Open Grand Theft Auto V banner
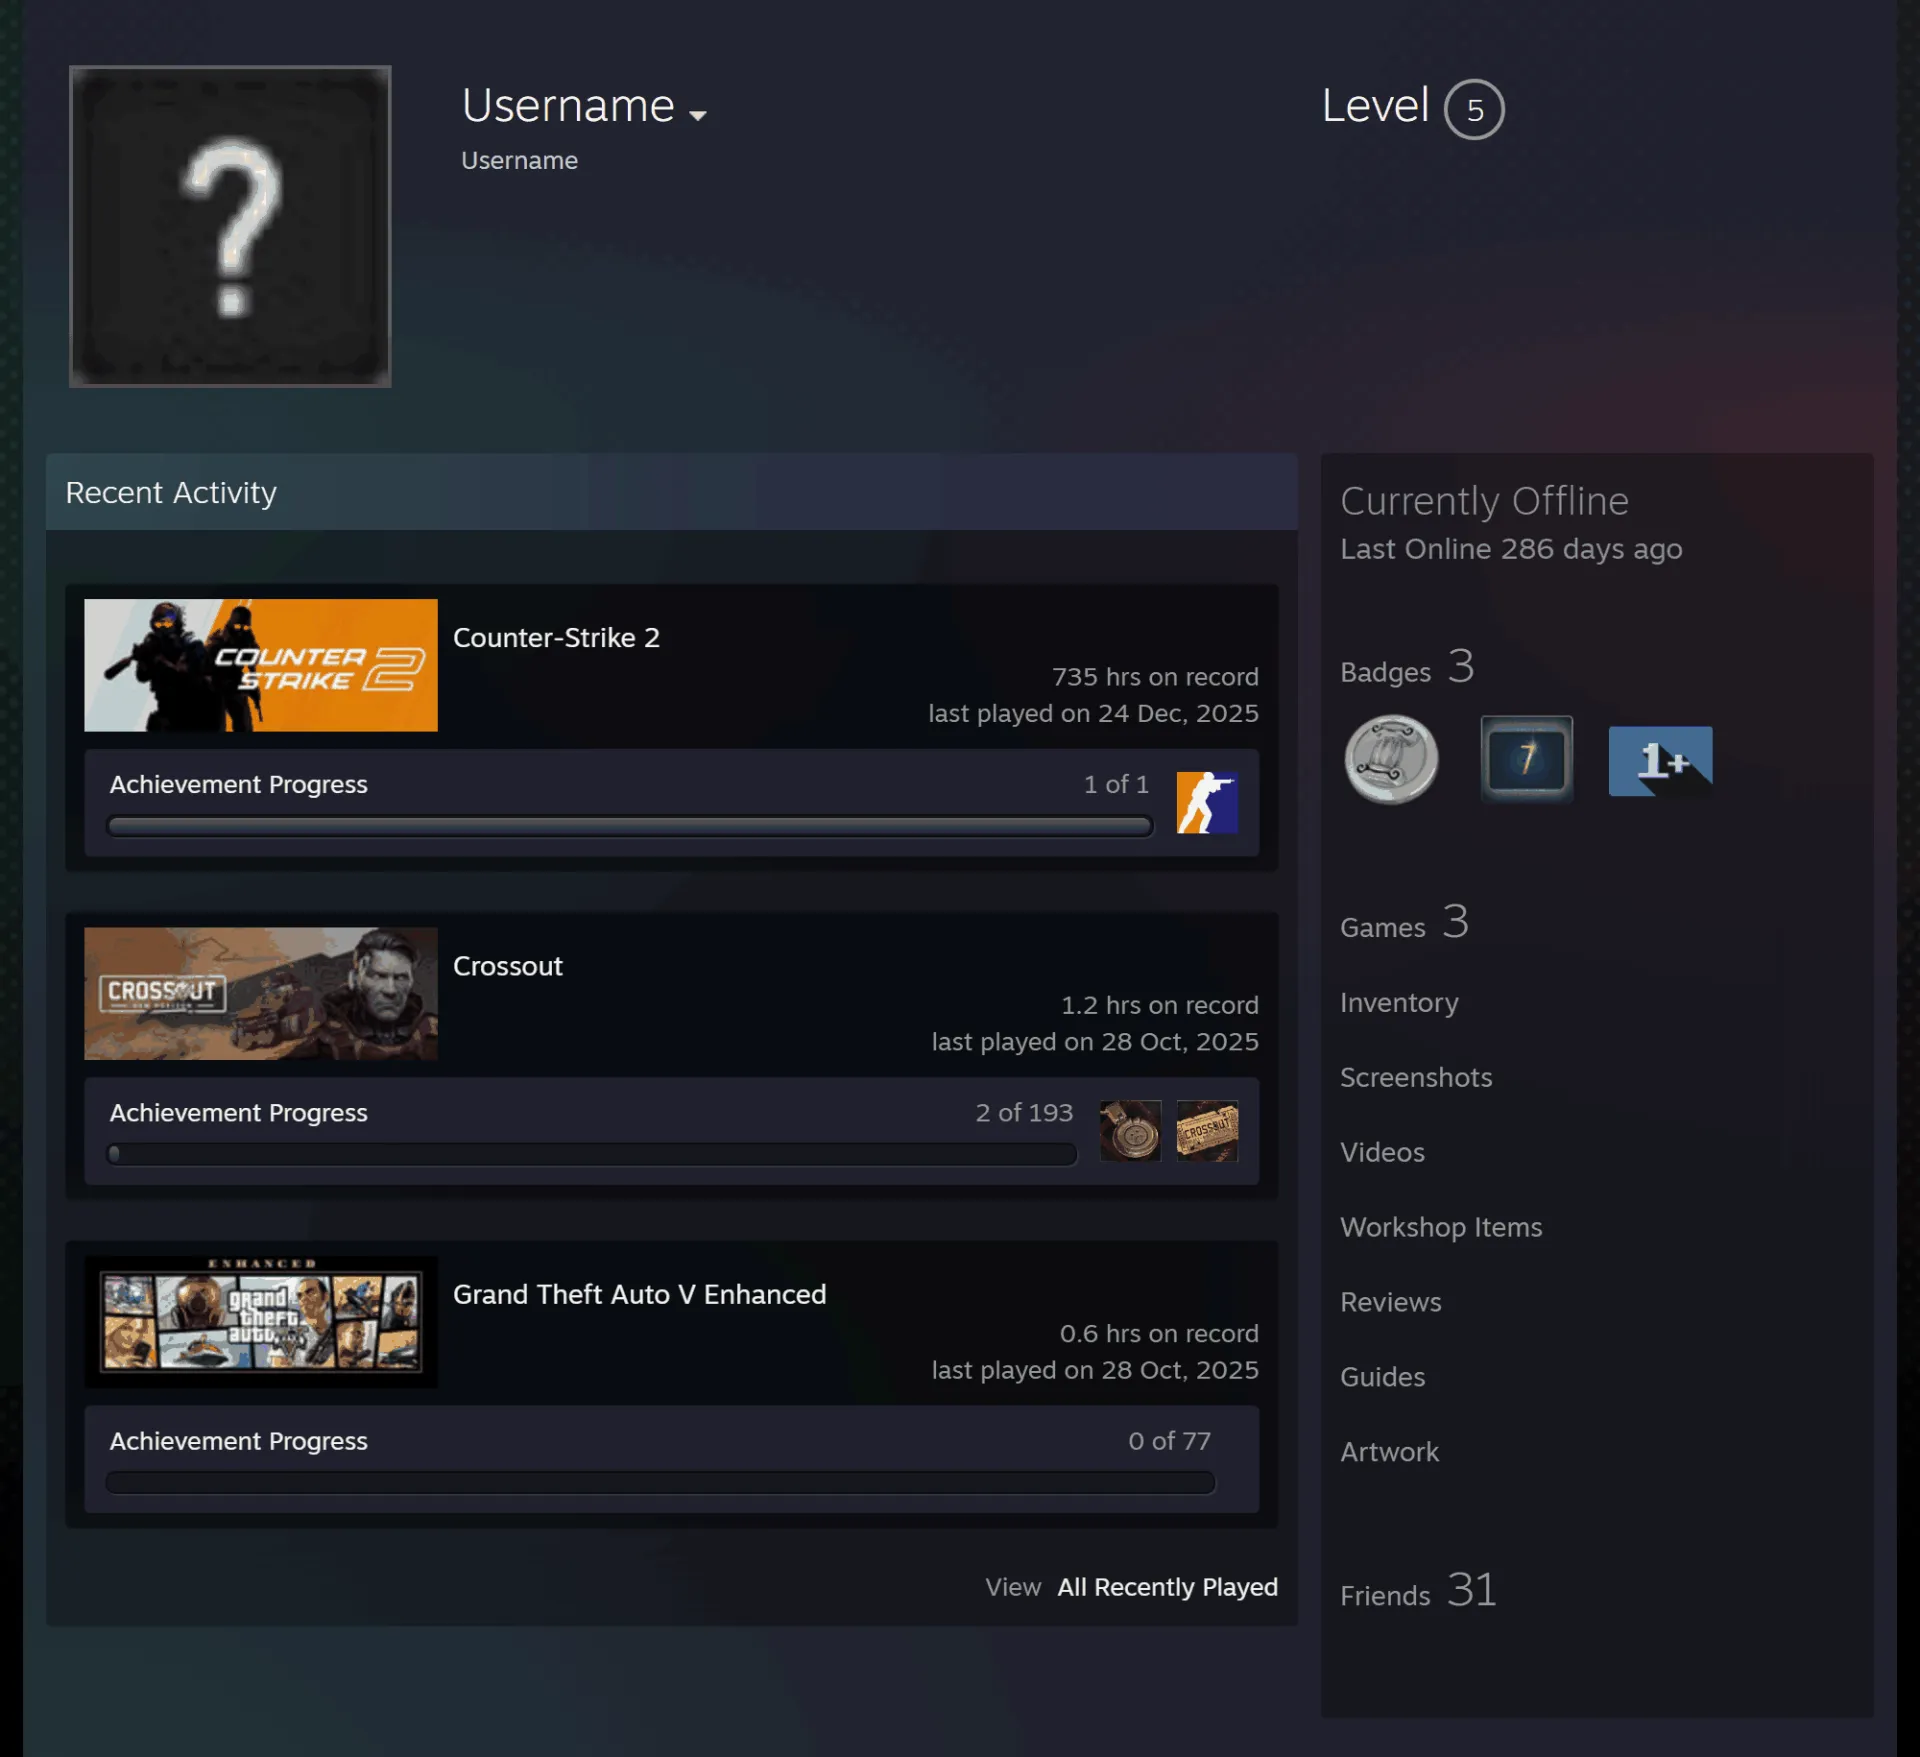The image size is (1920, 1757). [261, 1321]
